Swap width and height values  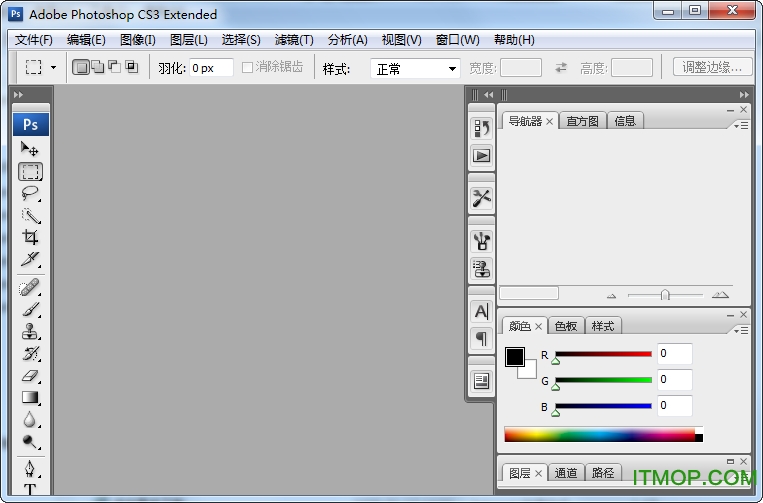click(561, 68)
